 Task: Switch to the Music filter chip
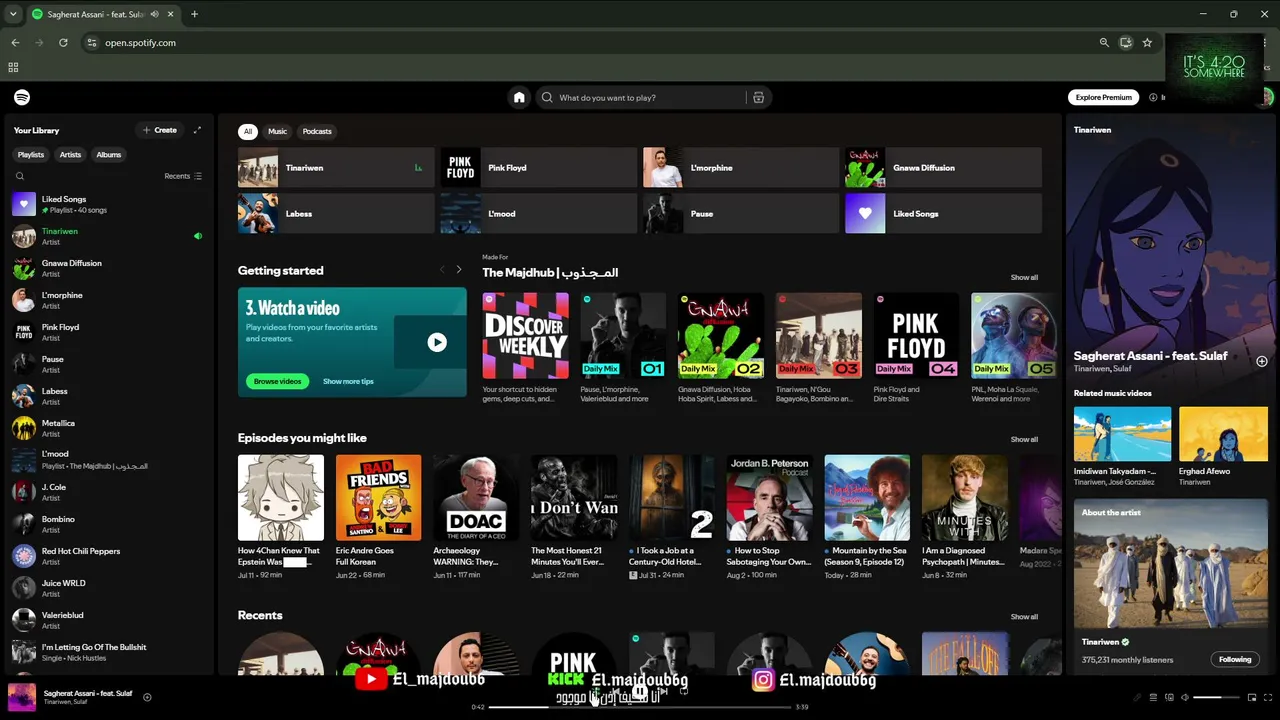[x=277, y=131]
